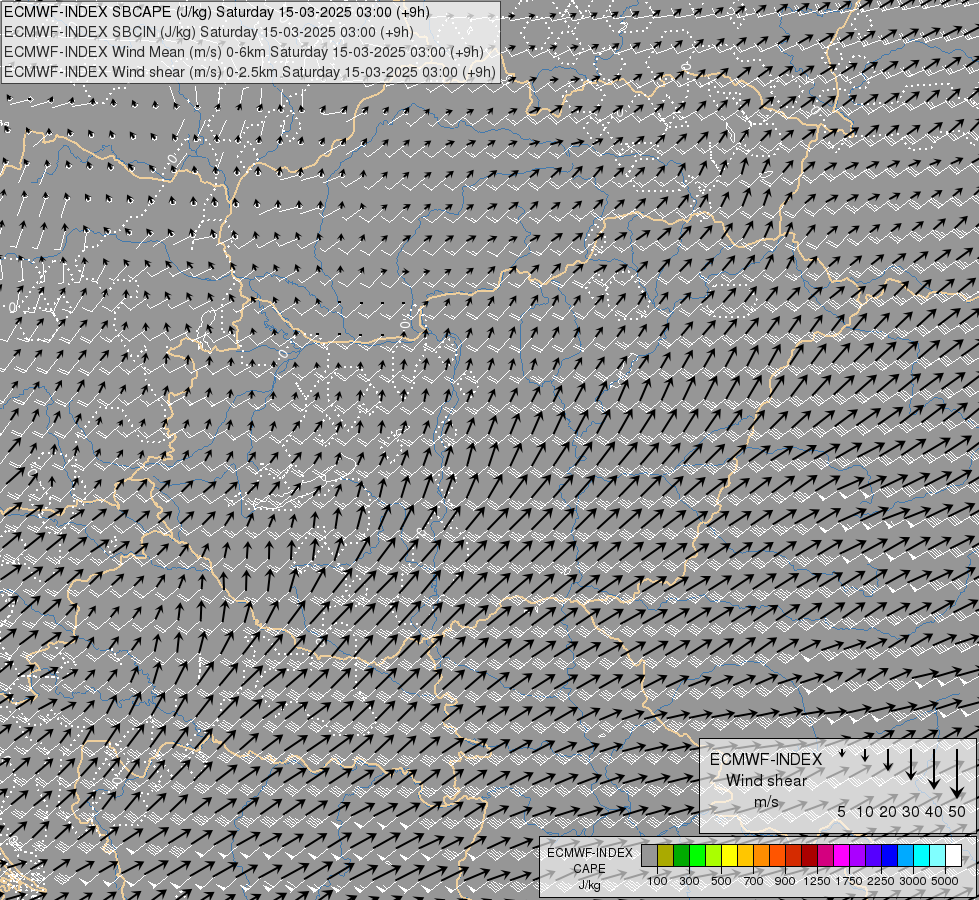Click the 300 CAPE scale value
Image resolution: width=979 pixels, height=900 pixels.
click(689, 881)
